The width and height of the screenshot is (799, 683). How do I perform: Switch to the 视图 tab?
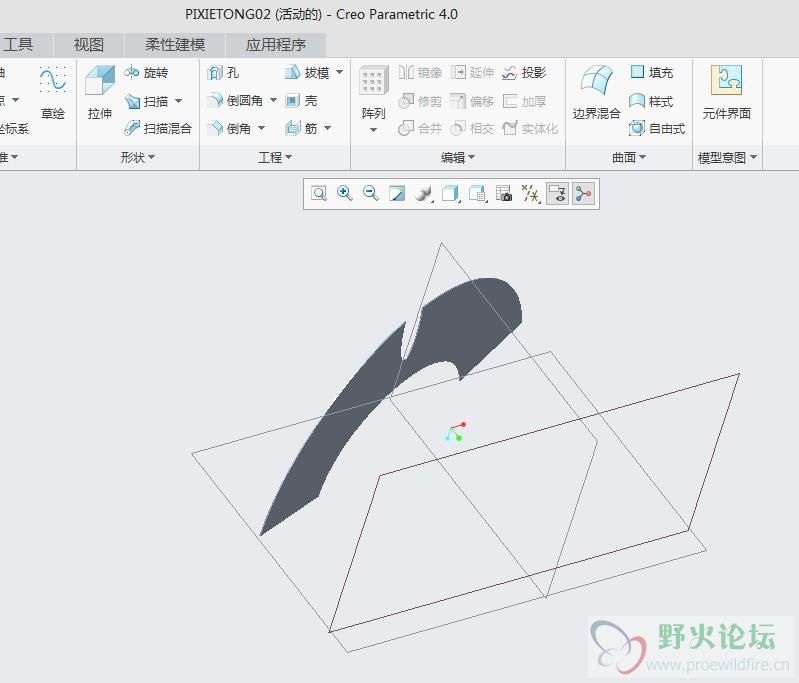[x=89, y=45]
